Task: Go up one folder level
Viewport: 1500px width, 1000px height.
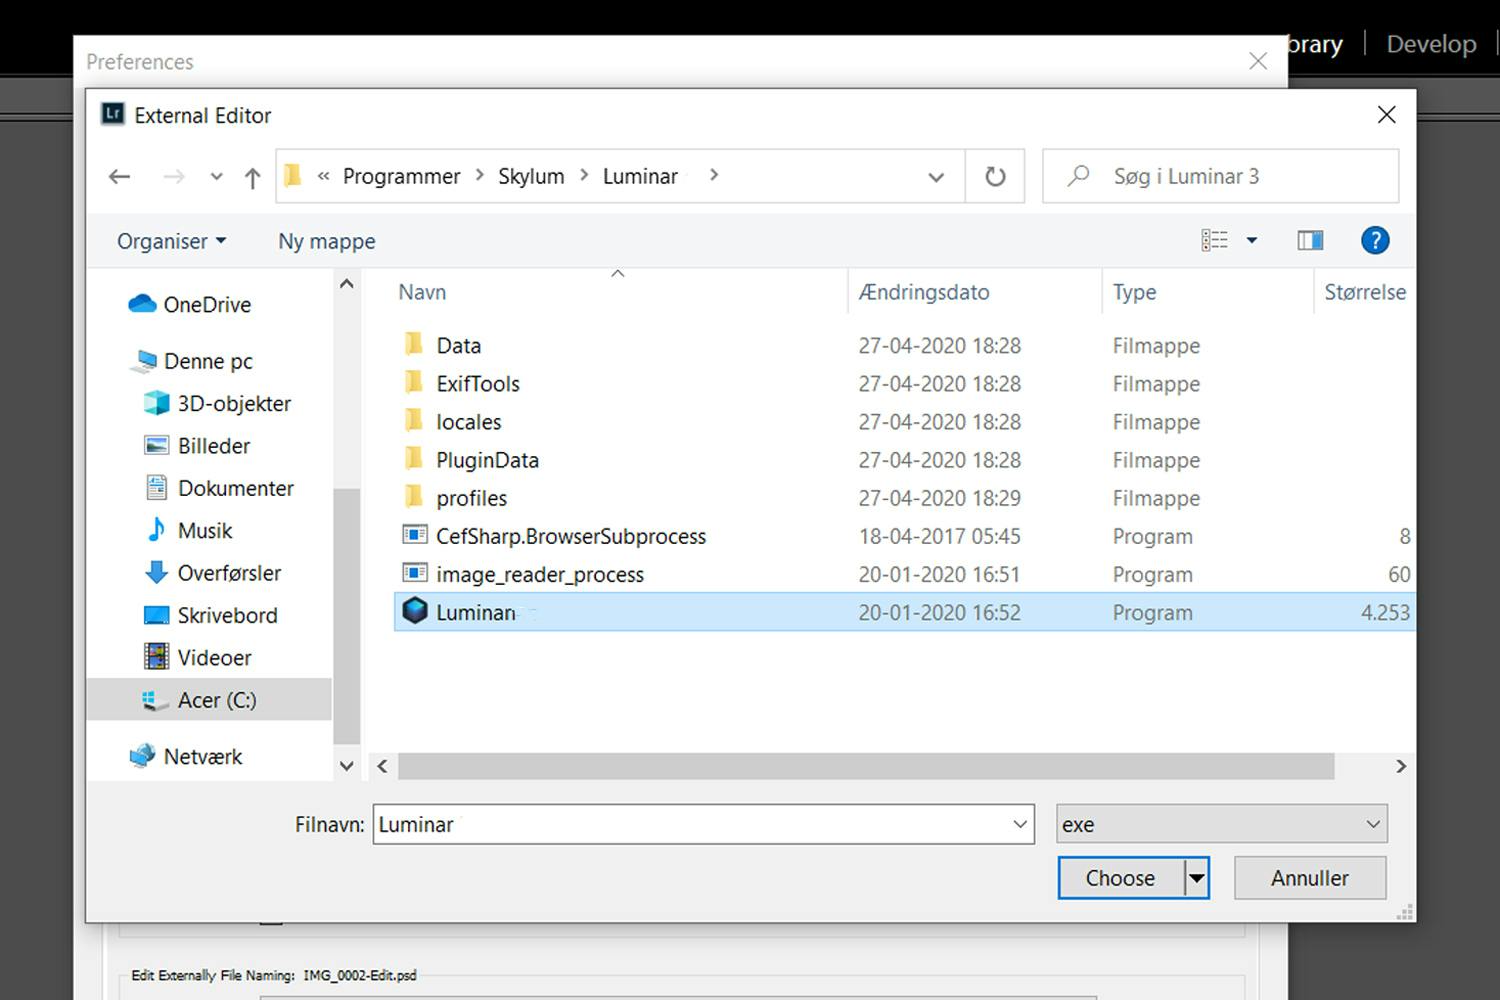Action: 252,177
